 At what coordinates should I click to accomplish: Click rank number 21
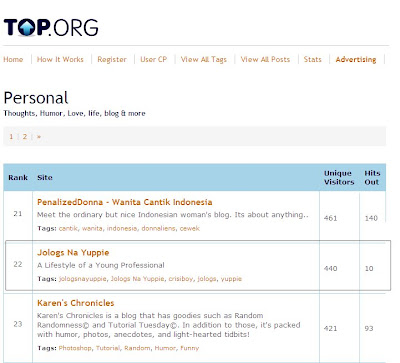18,214
